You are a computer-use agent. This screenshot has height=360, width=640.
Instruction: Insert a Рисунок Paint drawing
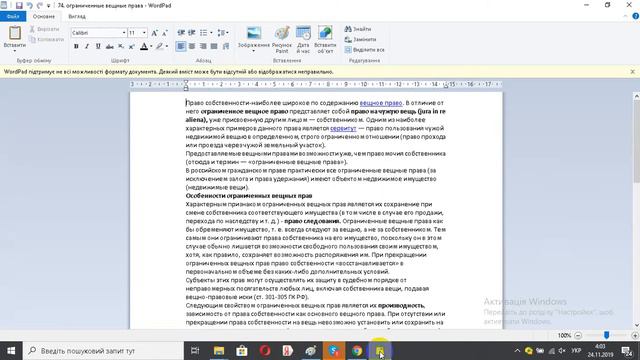[282, 40]
